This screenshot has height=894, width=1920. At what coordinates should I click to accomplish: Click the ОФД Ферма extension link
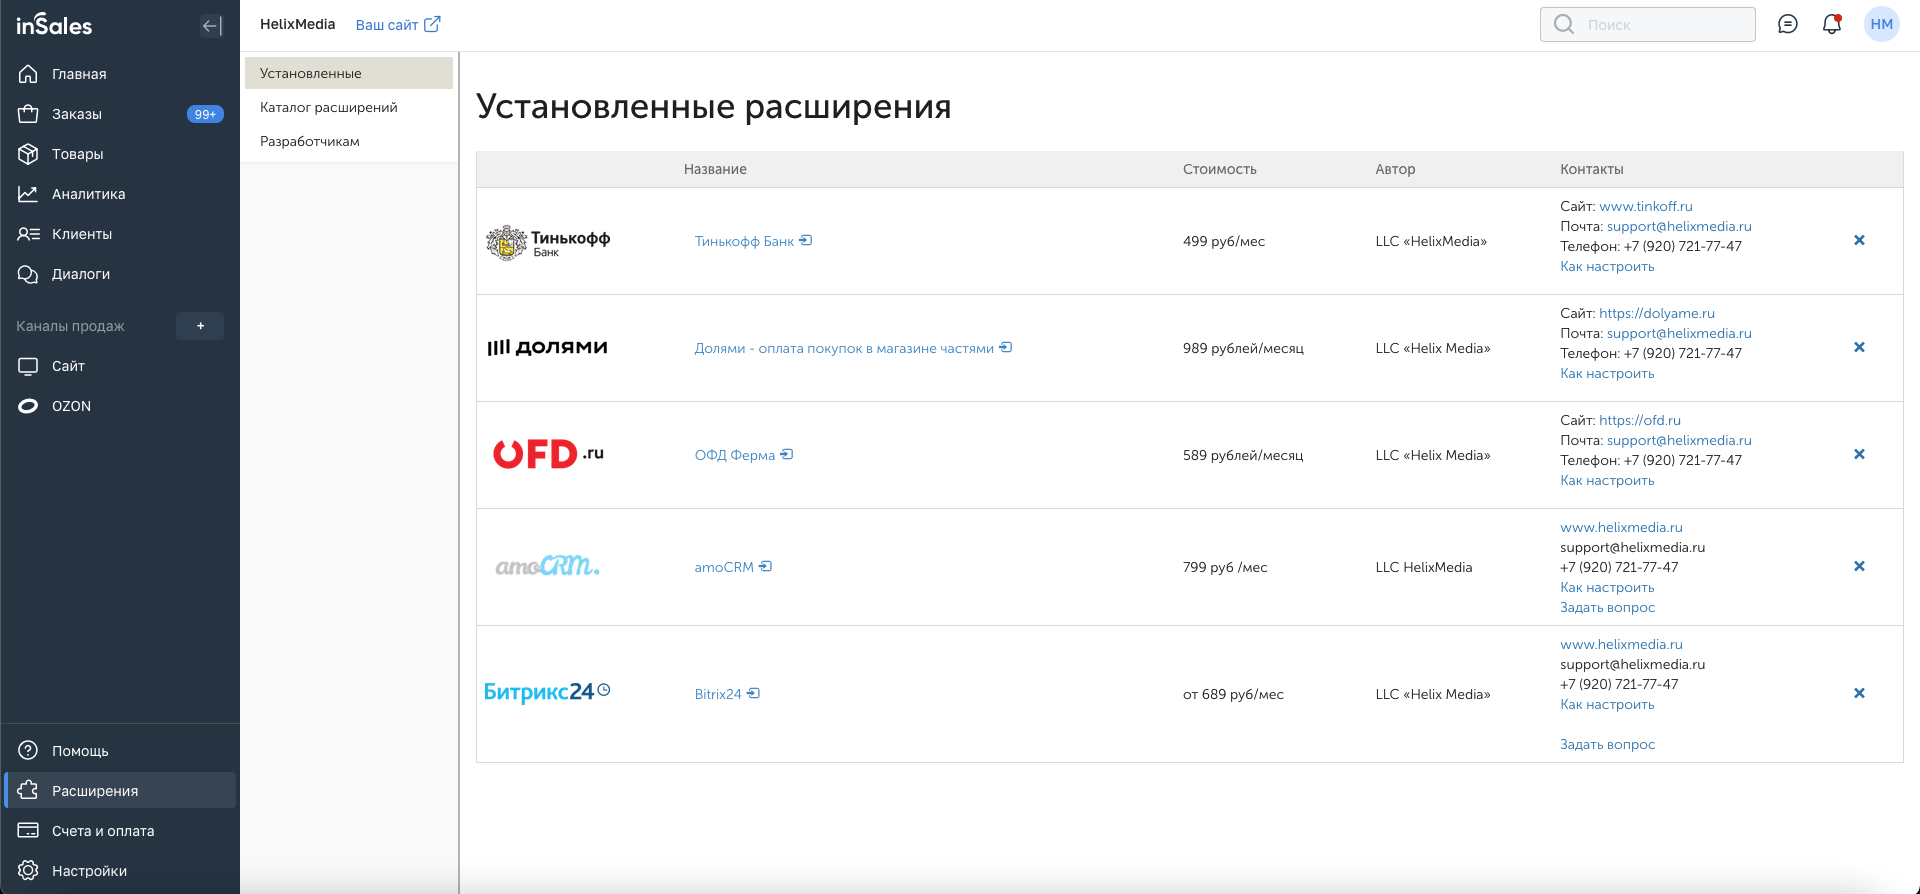tap(743, 455)
